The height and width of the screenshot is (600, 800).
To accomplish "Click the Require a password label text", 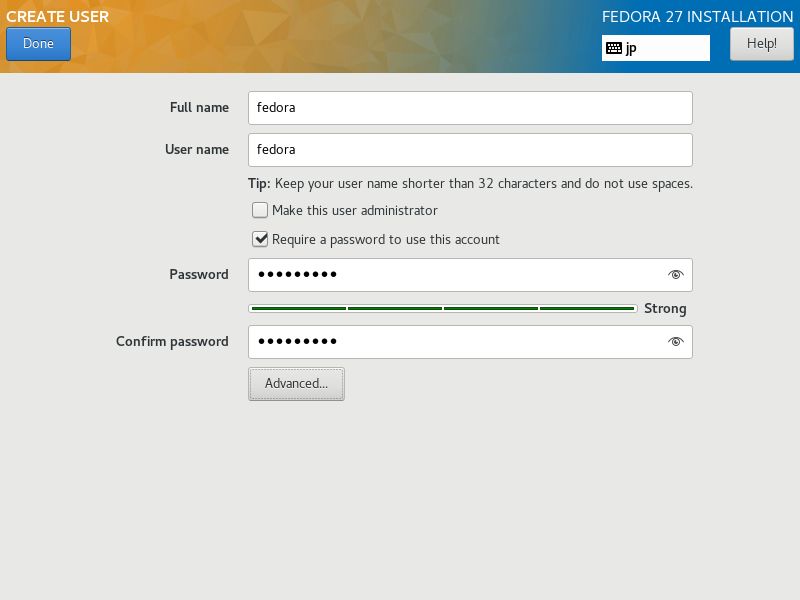I will [x=386, y=240].
